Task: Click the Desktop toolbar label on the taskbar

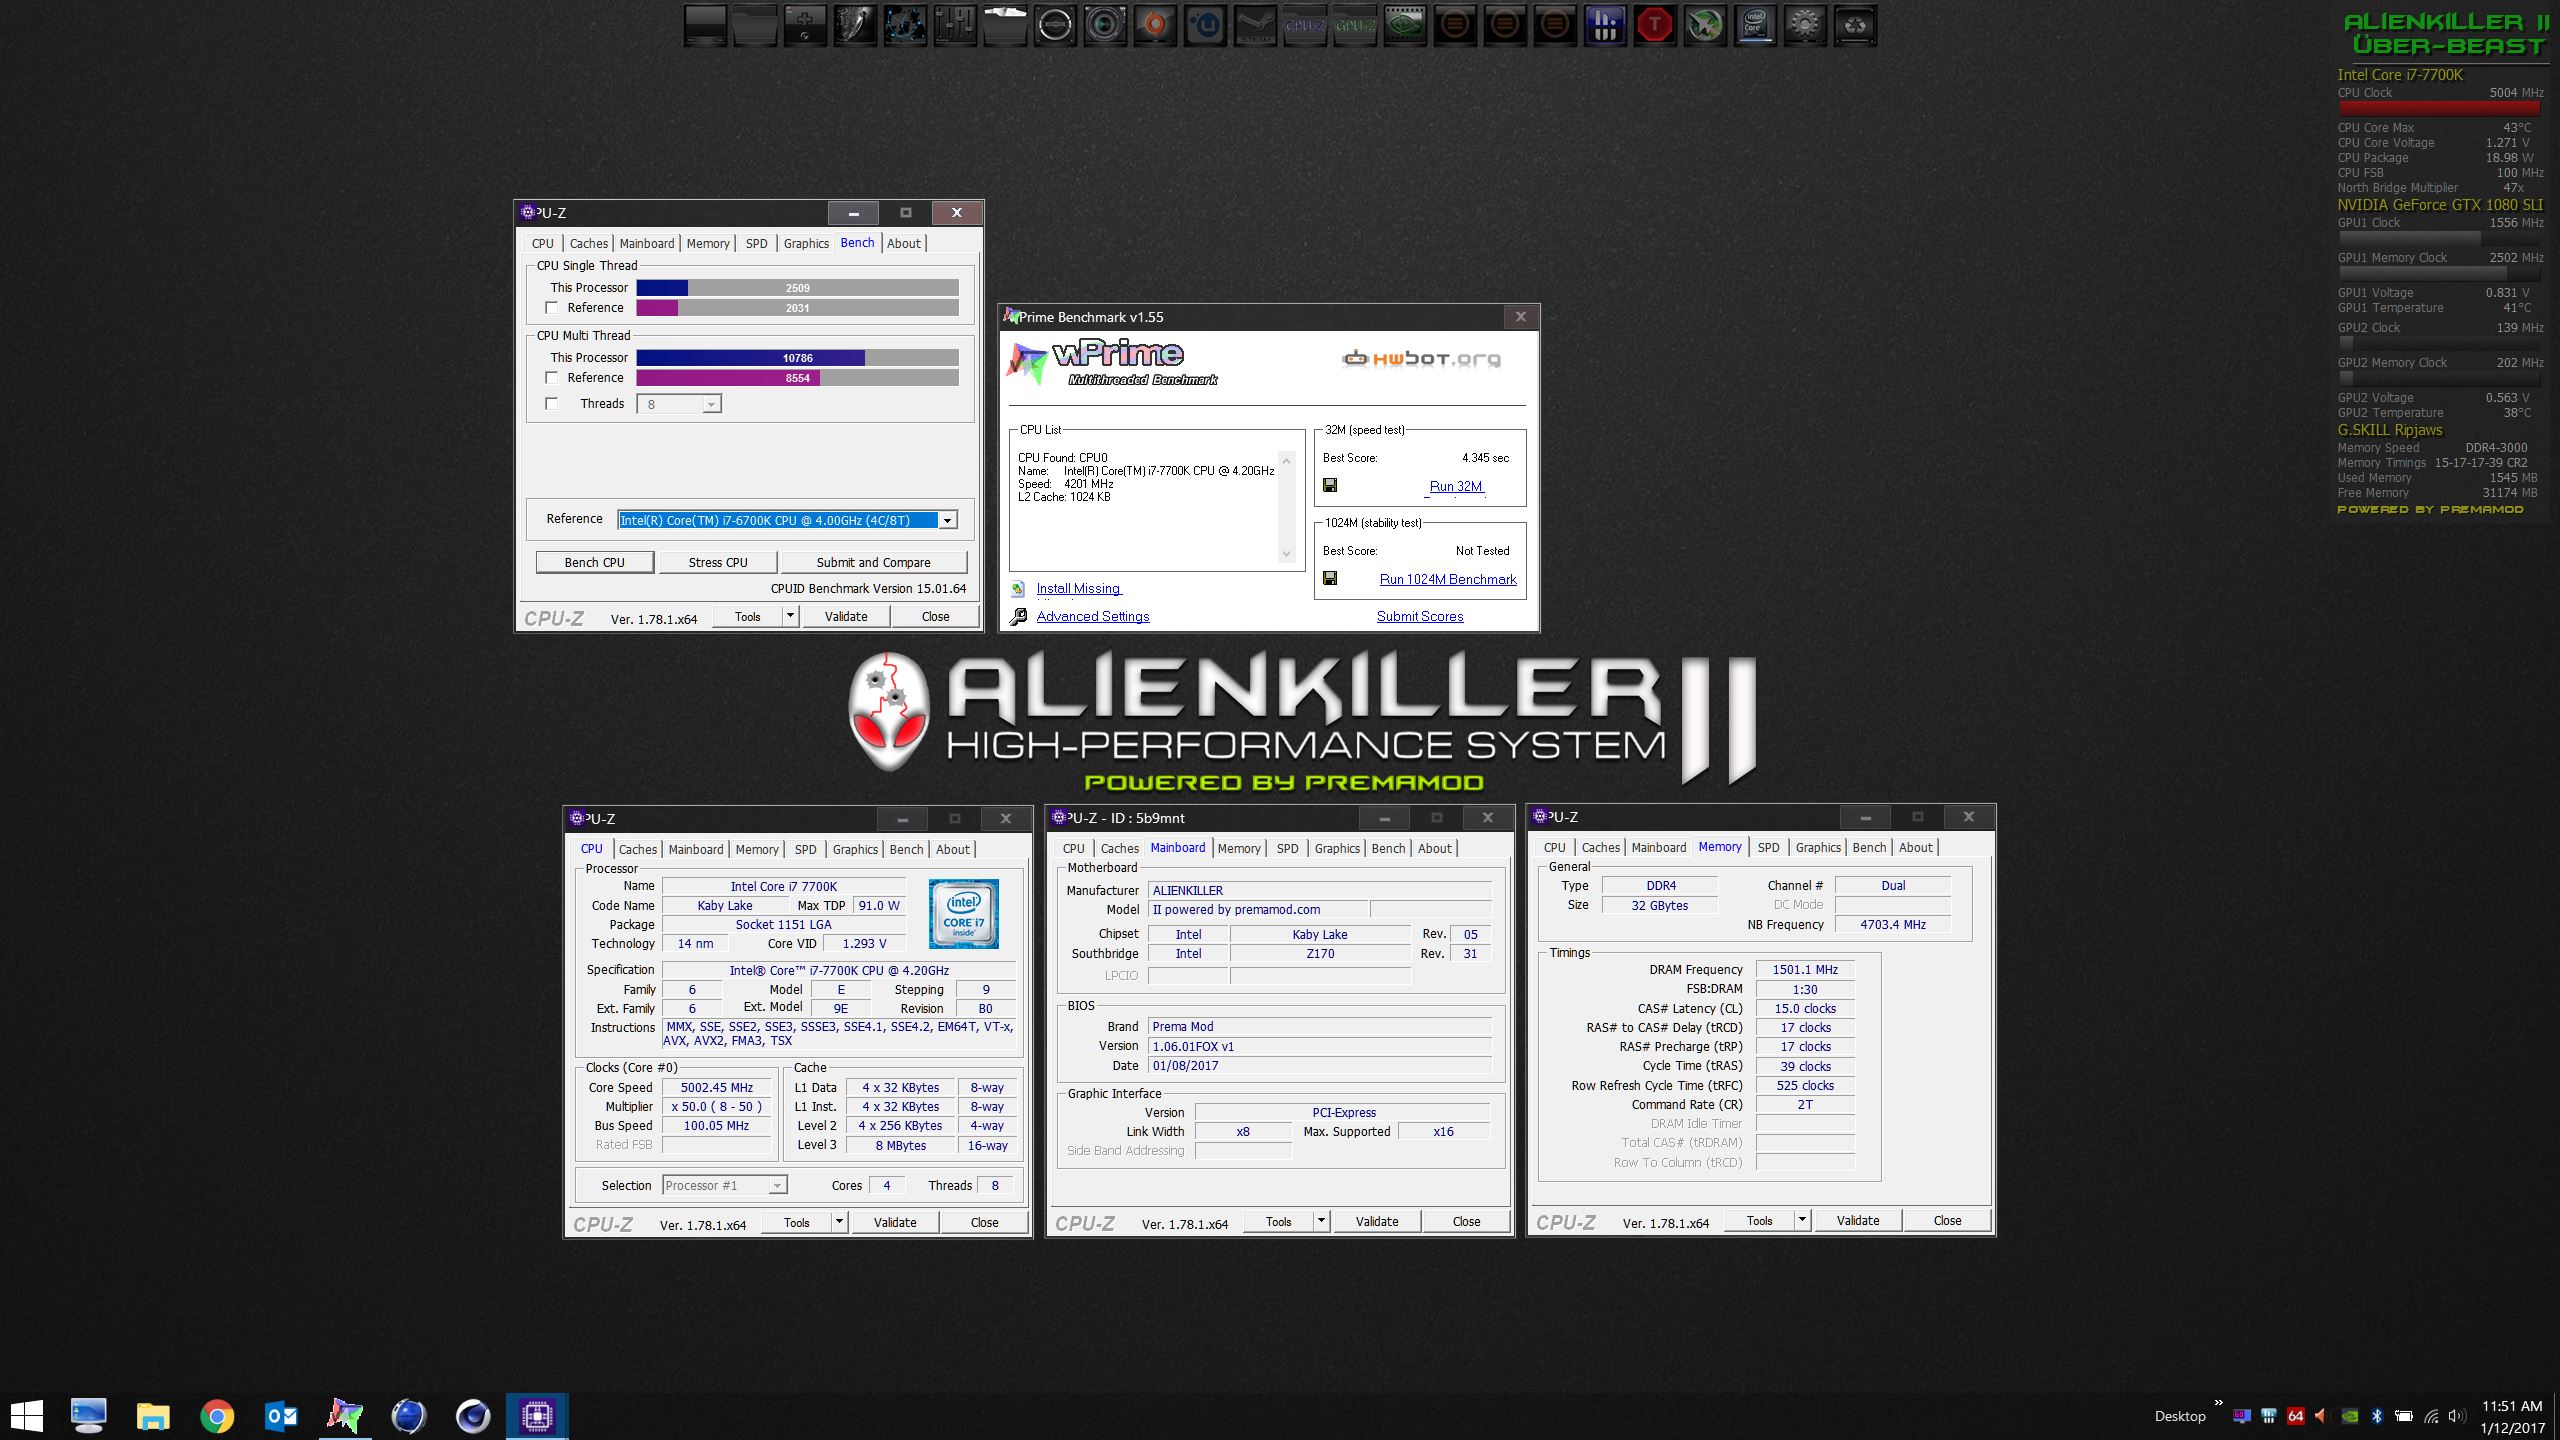Action: click(x=2180, y=1416)
